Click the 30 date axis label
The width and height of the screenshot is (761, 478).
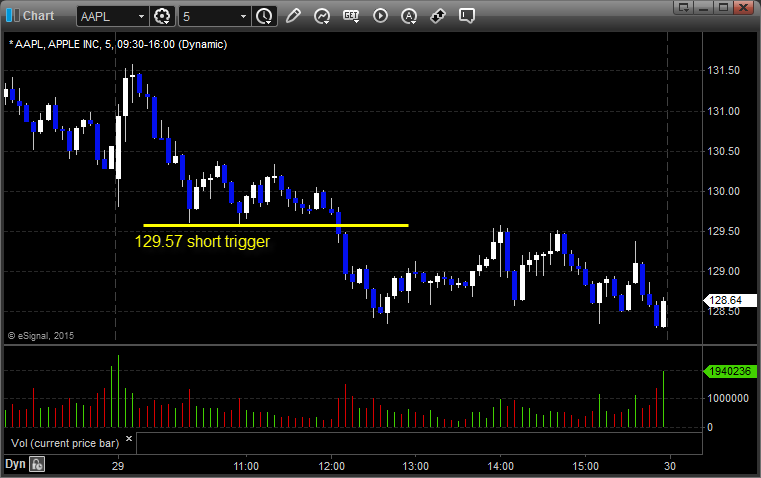[x=670, y=466]
